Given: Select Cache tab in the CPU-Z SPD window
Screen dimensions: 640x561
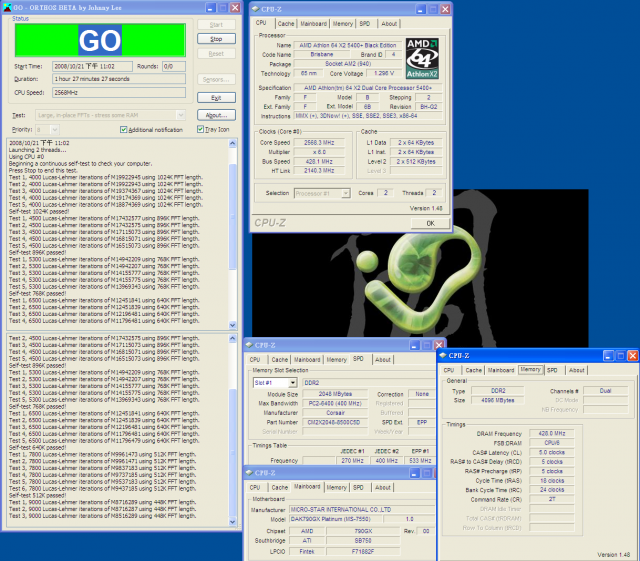Looking at the screenshot, I should click(x=280, y=360).
